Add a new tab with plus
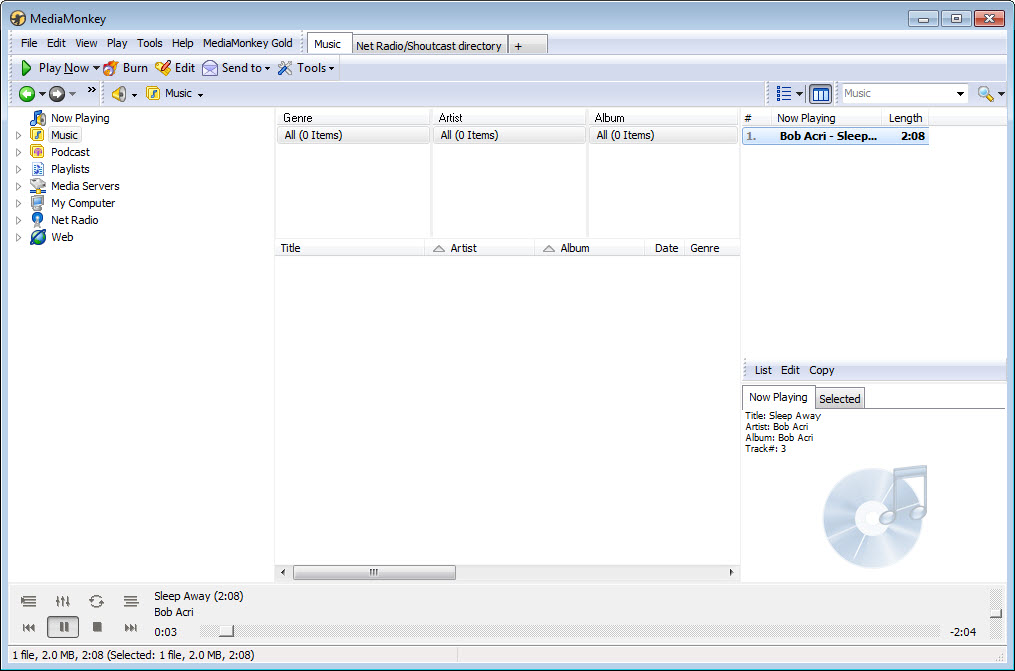1015x671 pixels. point(528,45)
